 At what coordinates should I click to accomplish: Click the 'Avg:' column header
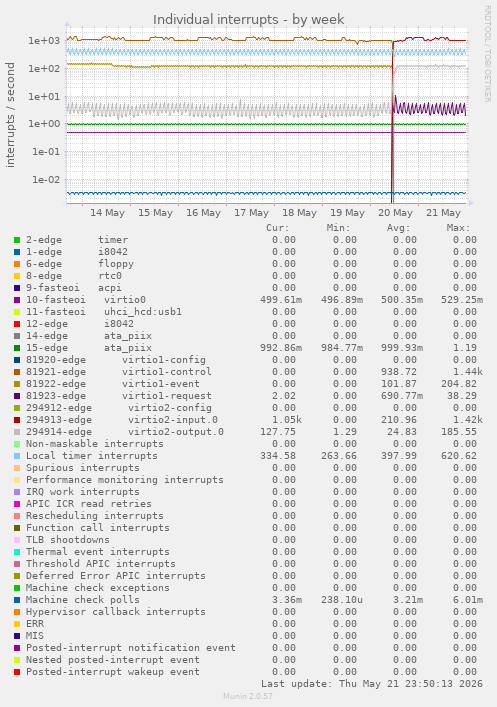click(398, 228)
